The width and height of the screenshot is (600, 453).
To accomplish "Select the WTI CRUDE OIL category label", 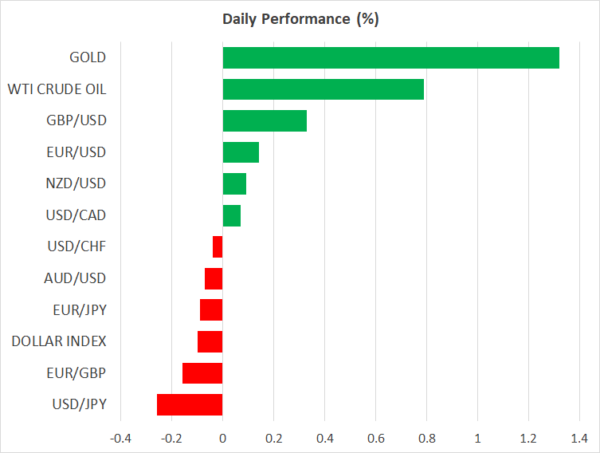I will (x=58, y=90).
